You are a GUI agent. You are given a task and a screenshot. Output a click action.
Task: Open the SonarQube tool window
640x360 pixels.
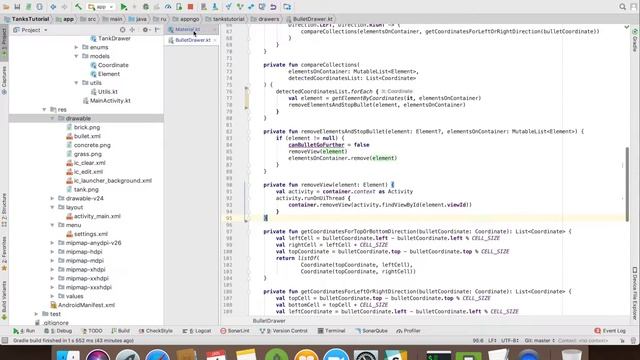[x=371, y=331]
